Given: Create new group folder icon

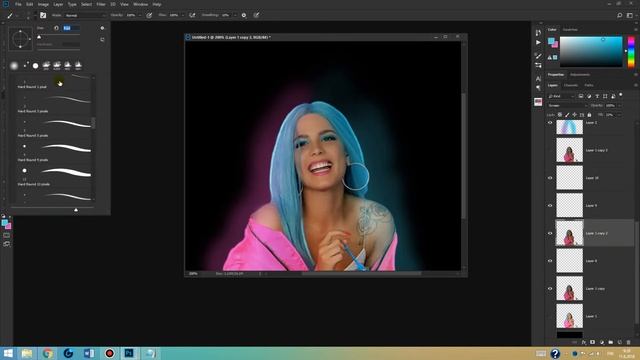Looking at the screenshot, I should tap(611, 342).
